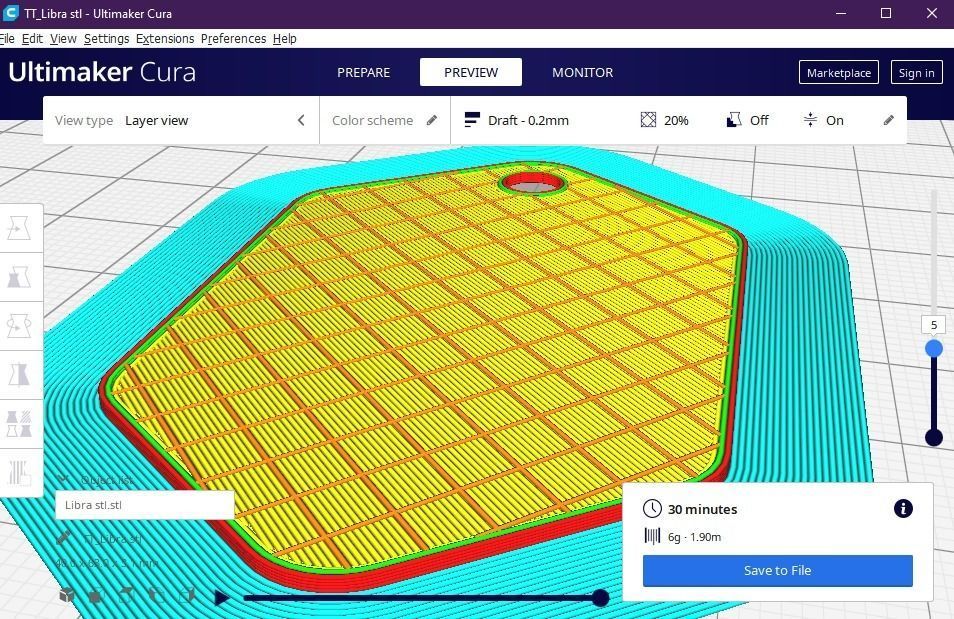Image resolution: width=954 pixels, height=619 pixels.
Task: Minimize the Cura window
Action: pos(841,13)
